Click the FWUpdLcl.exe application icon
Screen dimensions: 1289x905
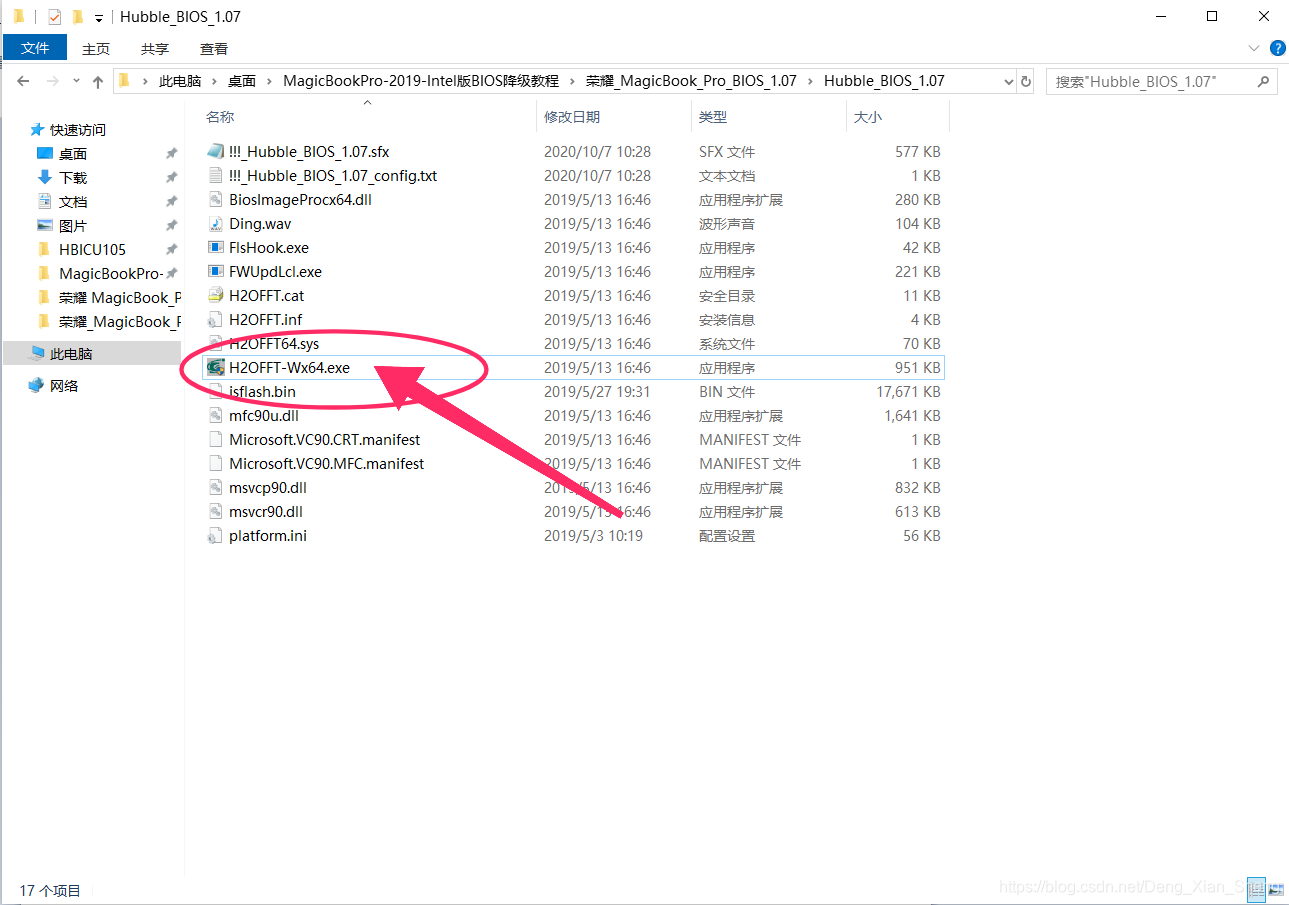215,272
